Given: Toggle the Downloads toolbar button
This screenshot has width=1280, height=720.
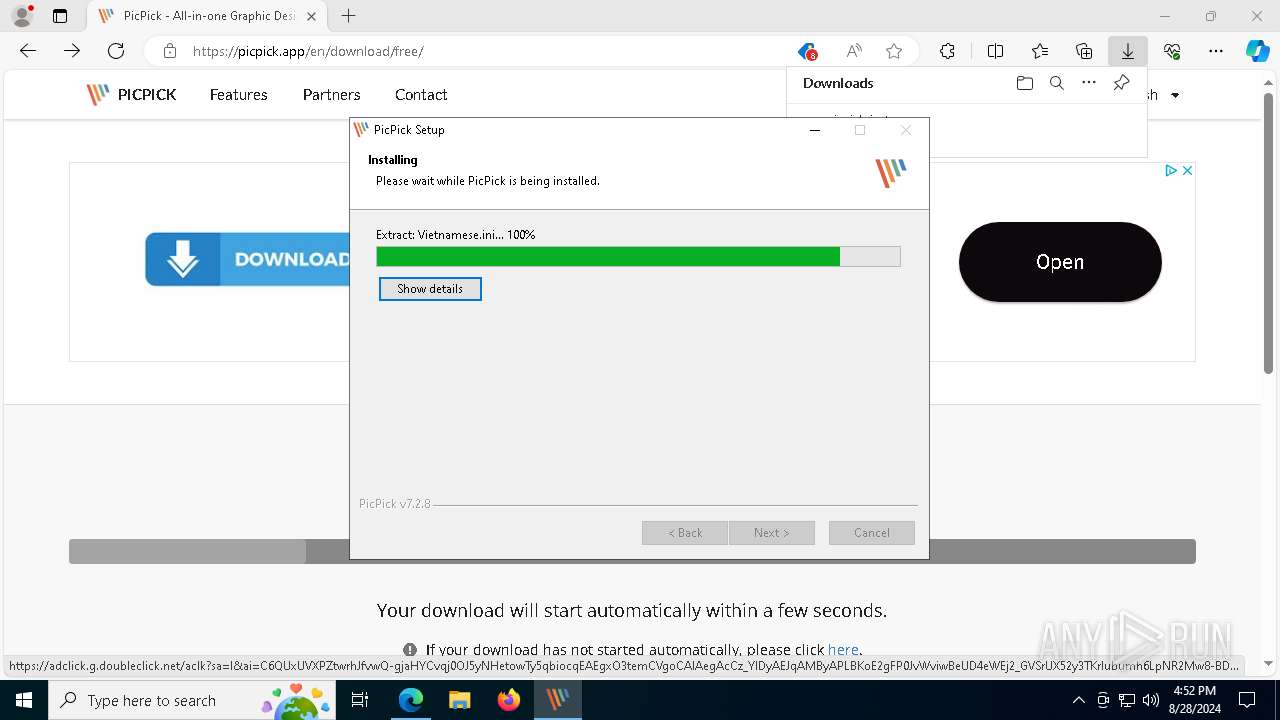Looking at the screenshot, I should click(x=1128, y=51).
